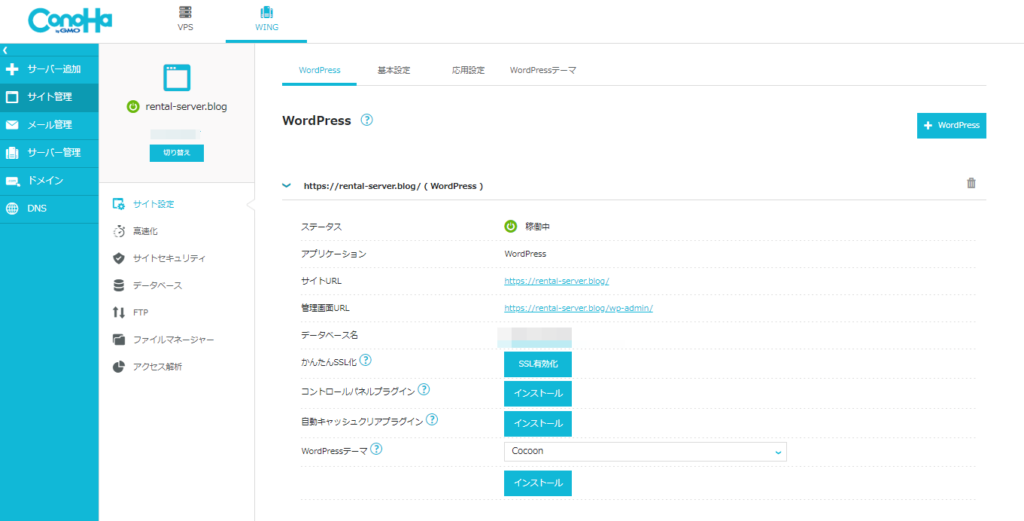Select サイト設定 in the submenu
The image size is (1024, 521).
point(153,204)
